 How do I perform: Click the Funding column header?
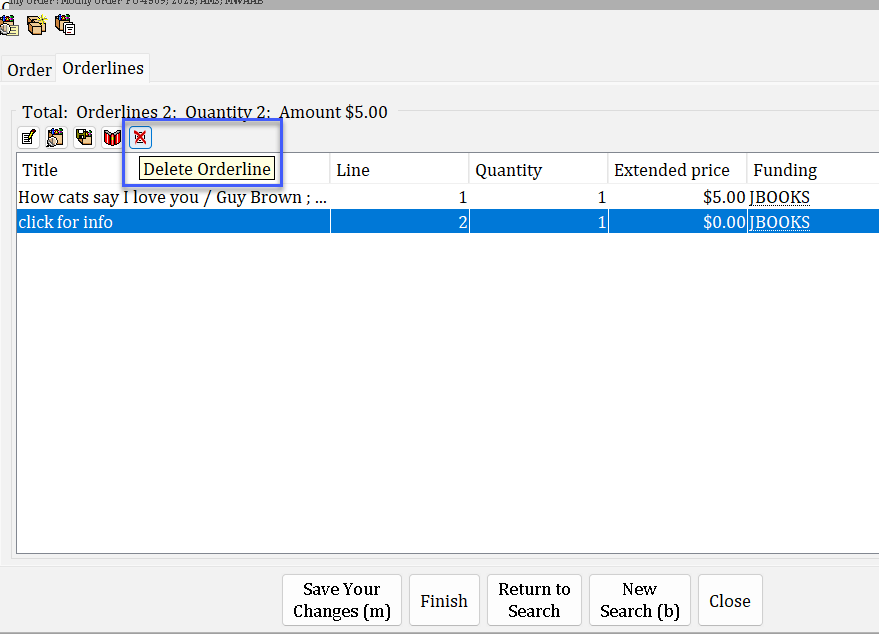pos(785,170)
